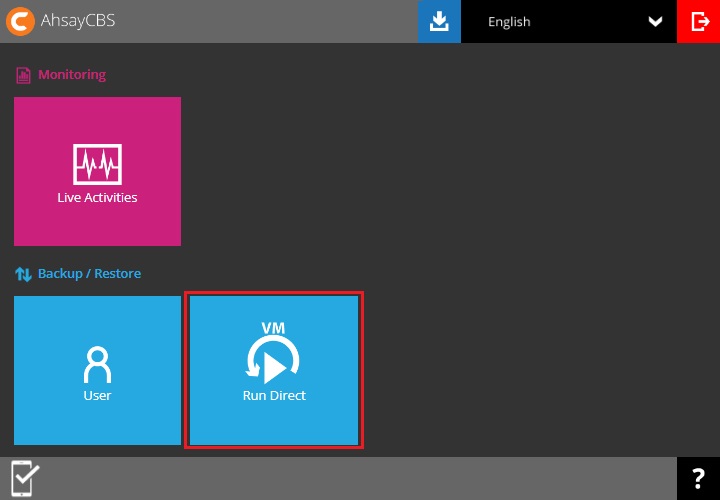Click the red logout icon
Image resolution: width=720 pixels, height=500 pixels.
(x=698, y=22)
